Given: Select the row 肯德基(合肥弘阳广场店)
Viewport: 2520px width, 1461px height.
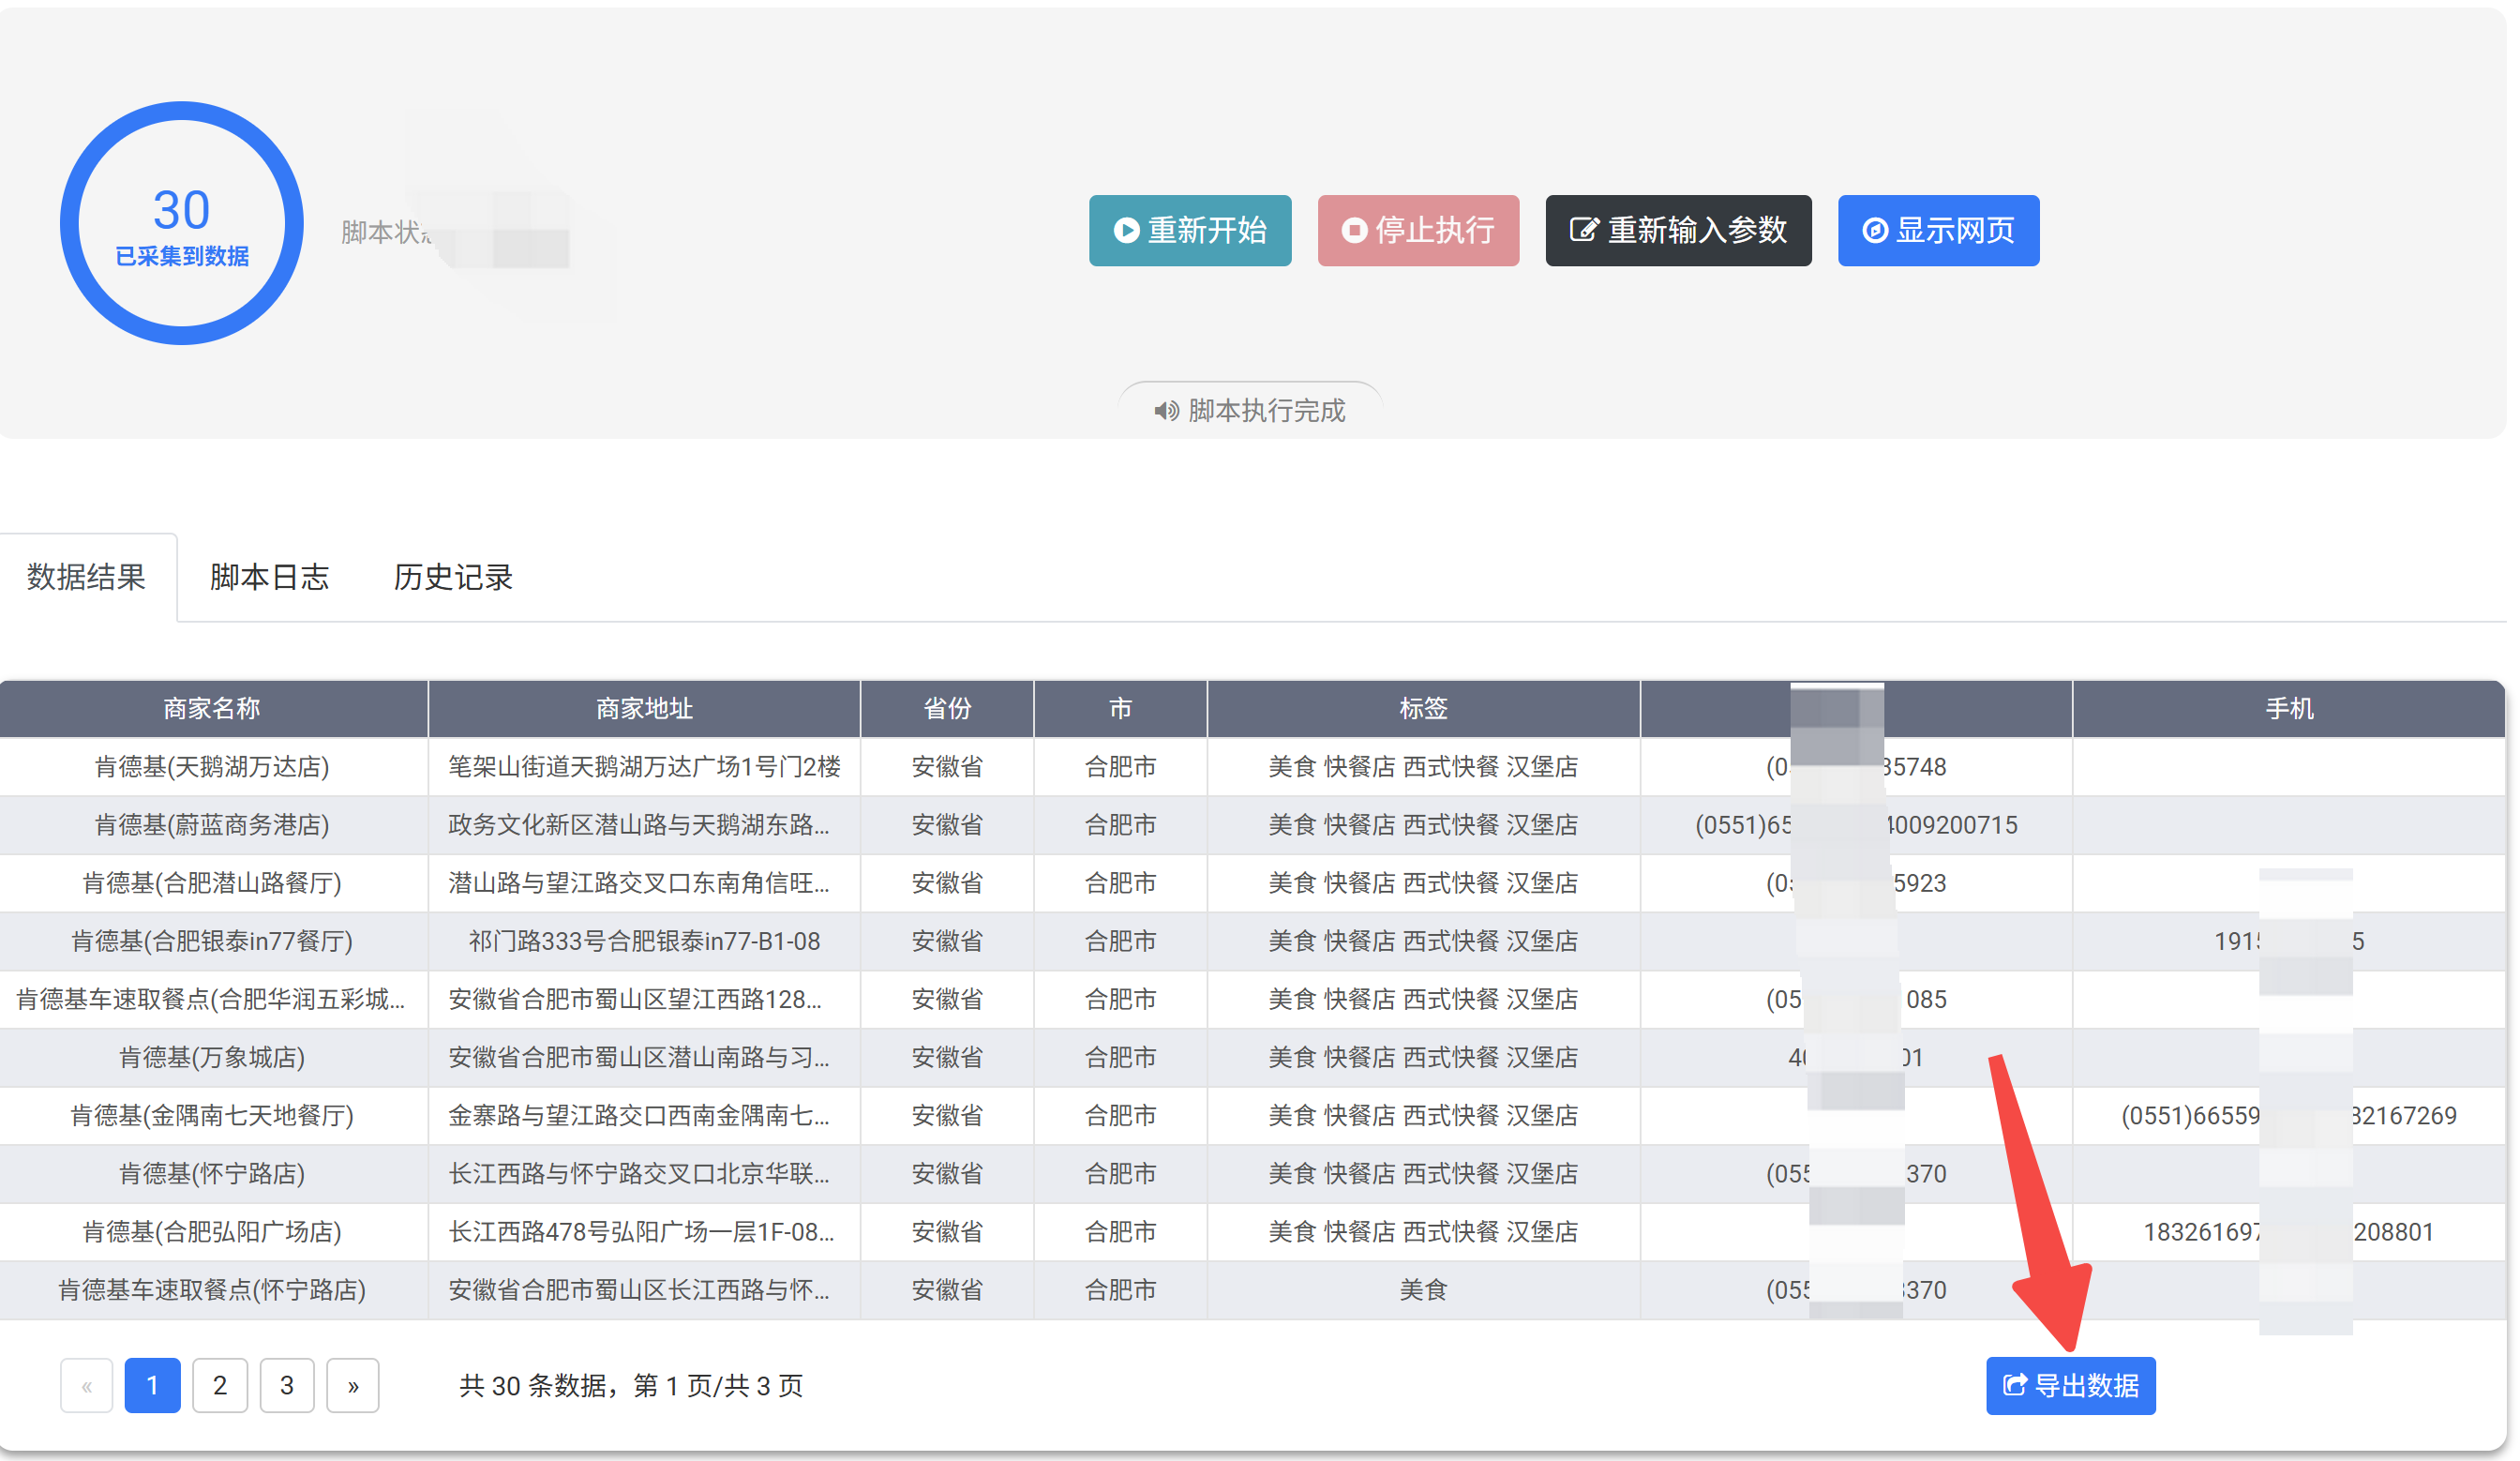Looking at the screenshot, I should pyautogui.click(x=1252, y=1231).
